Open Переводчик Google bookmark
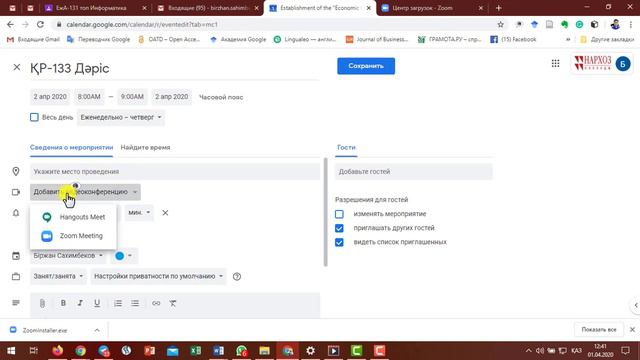This screenshot has width=640, height=360. click(98, 40)
